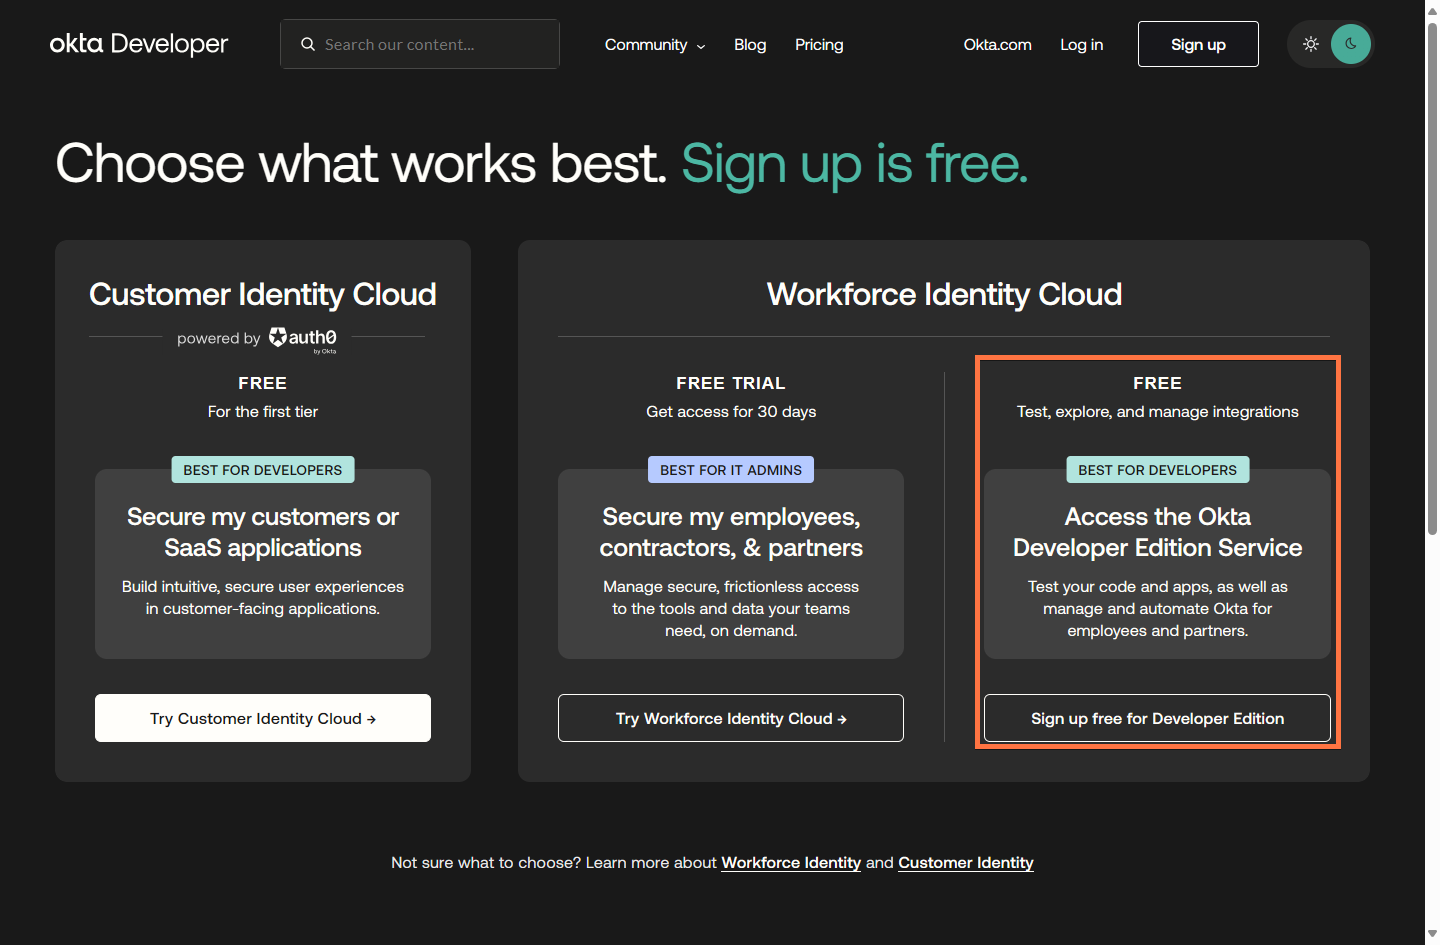Open the Pricing page
Viewport: 1440px width, 945px height.
819,45
